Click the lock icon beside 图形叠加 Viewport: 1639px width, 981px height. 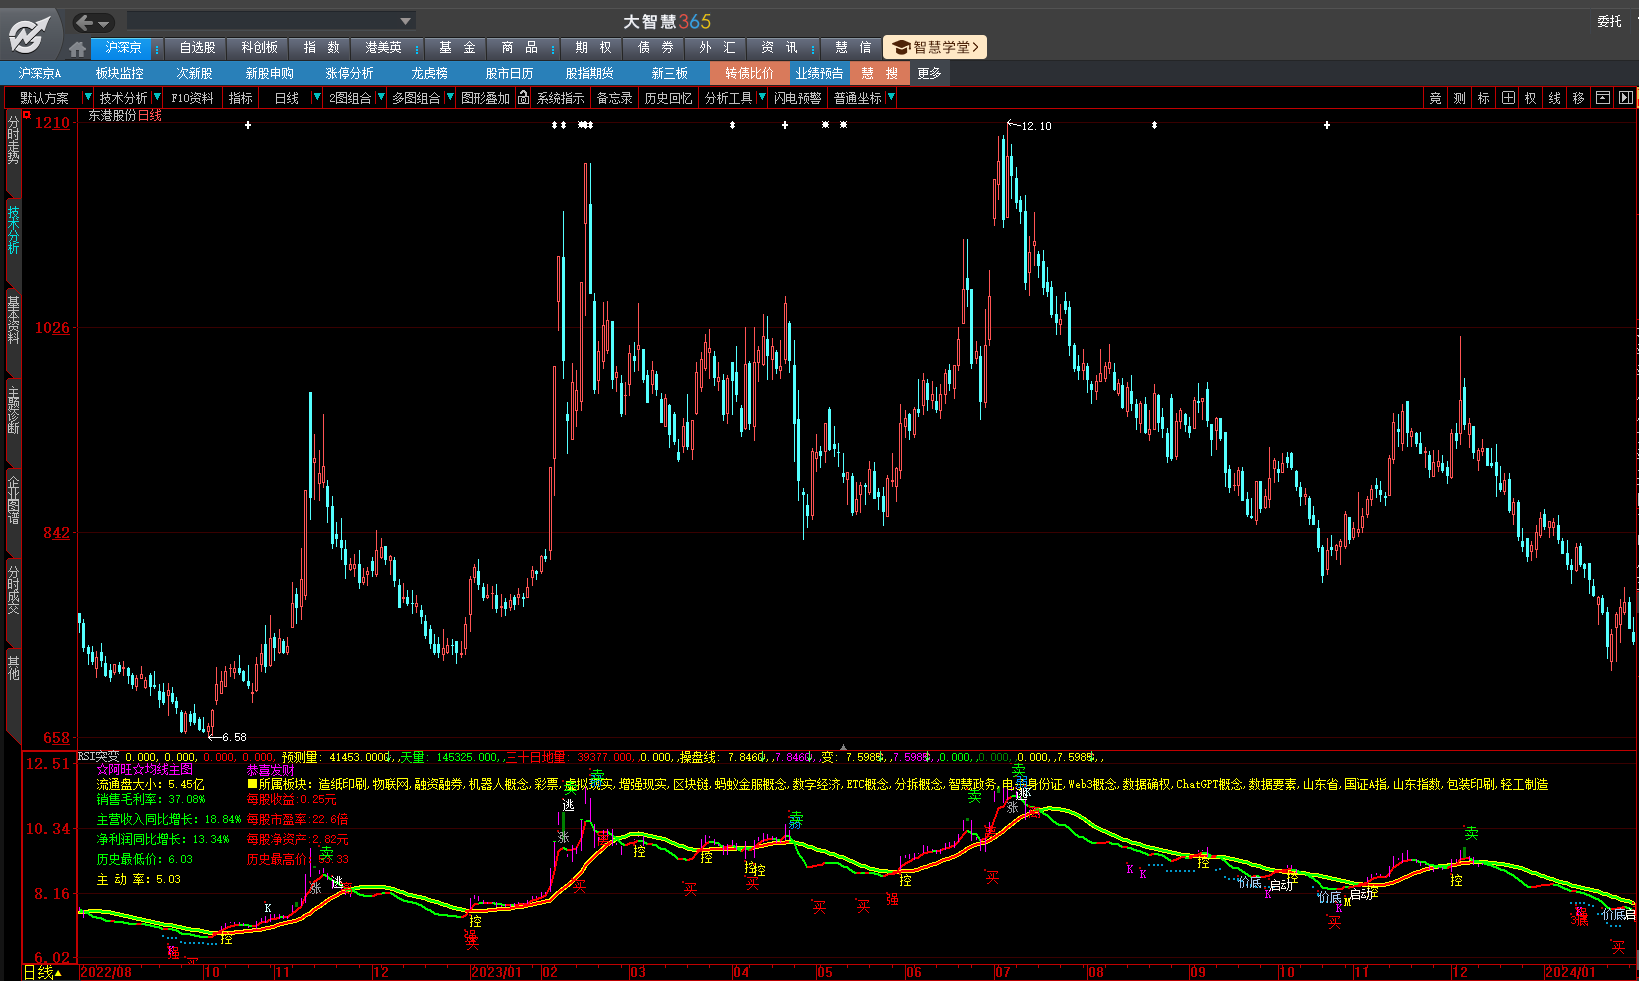pos(523,98)
